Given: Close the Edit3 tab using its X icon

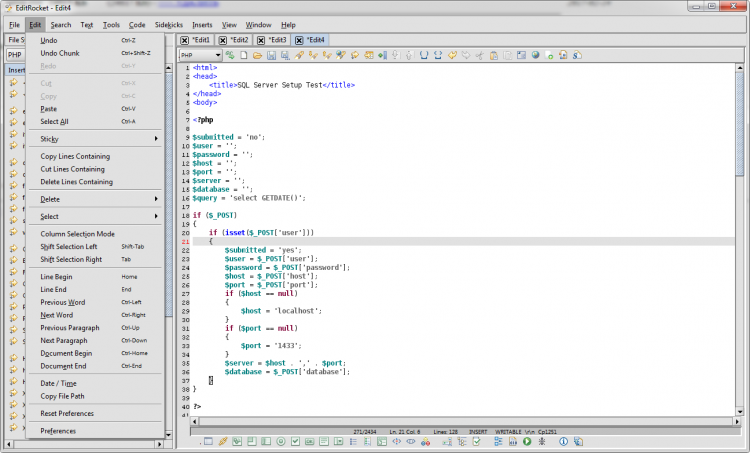Looking at the screenshot, I should (260, 40).
